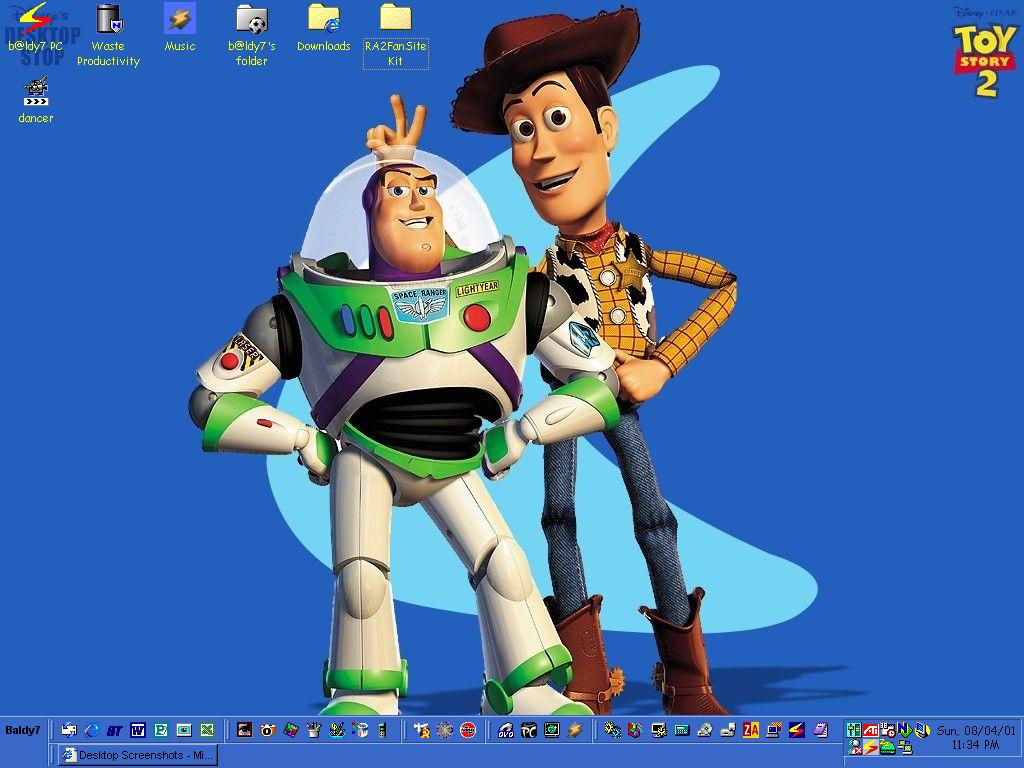Open the b@ldy7 PC desktop icon
Screen dimensions: 1024x768
pos(35,19)
